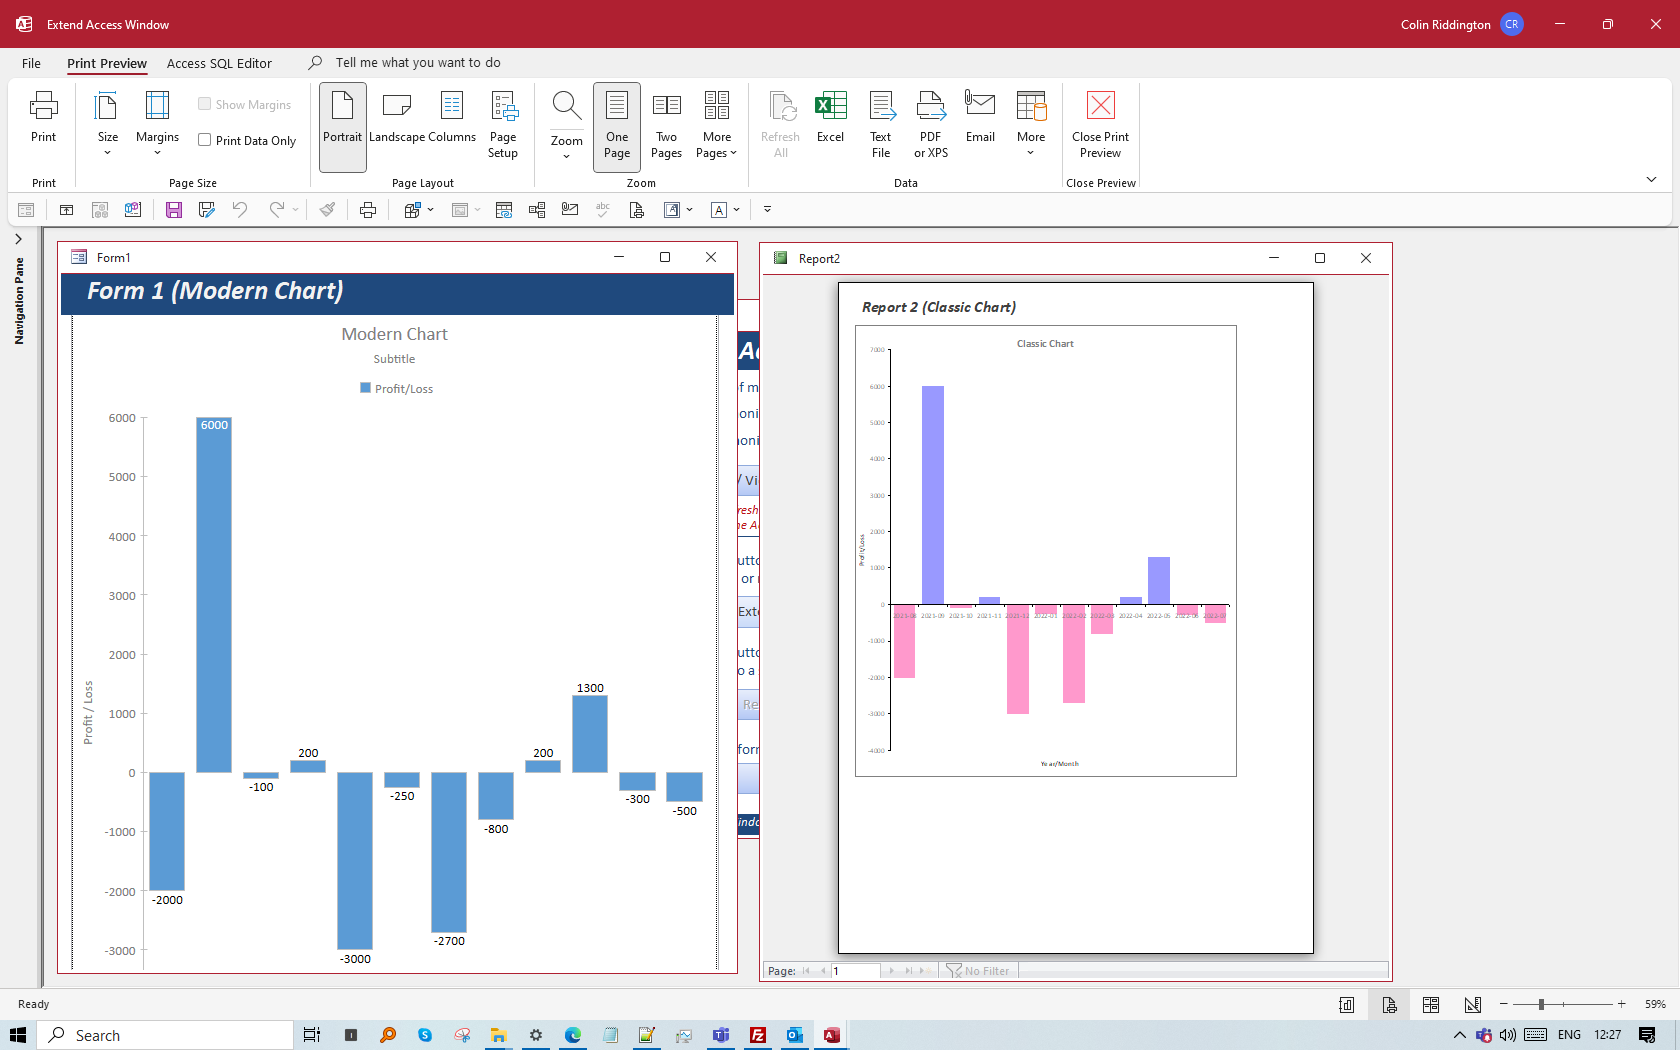This screenshot has height=1050, width=1680.
Task: Open the Size dropdown
Action: 108,125
